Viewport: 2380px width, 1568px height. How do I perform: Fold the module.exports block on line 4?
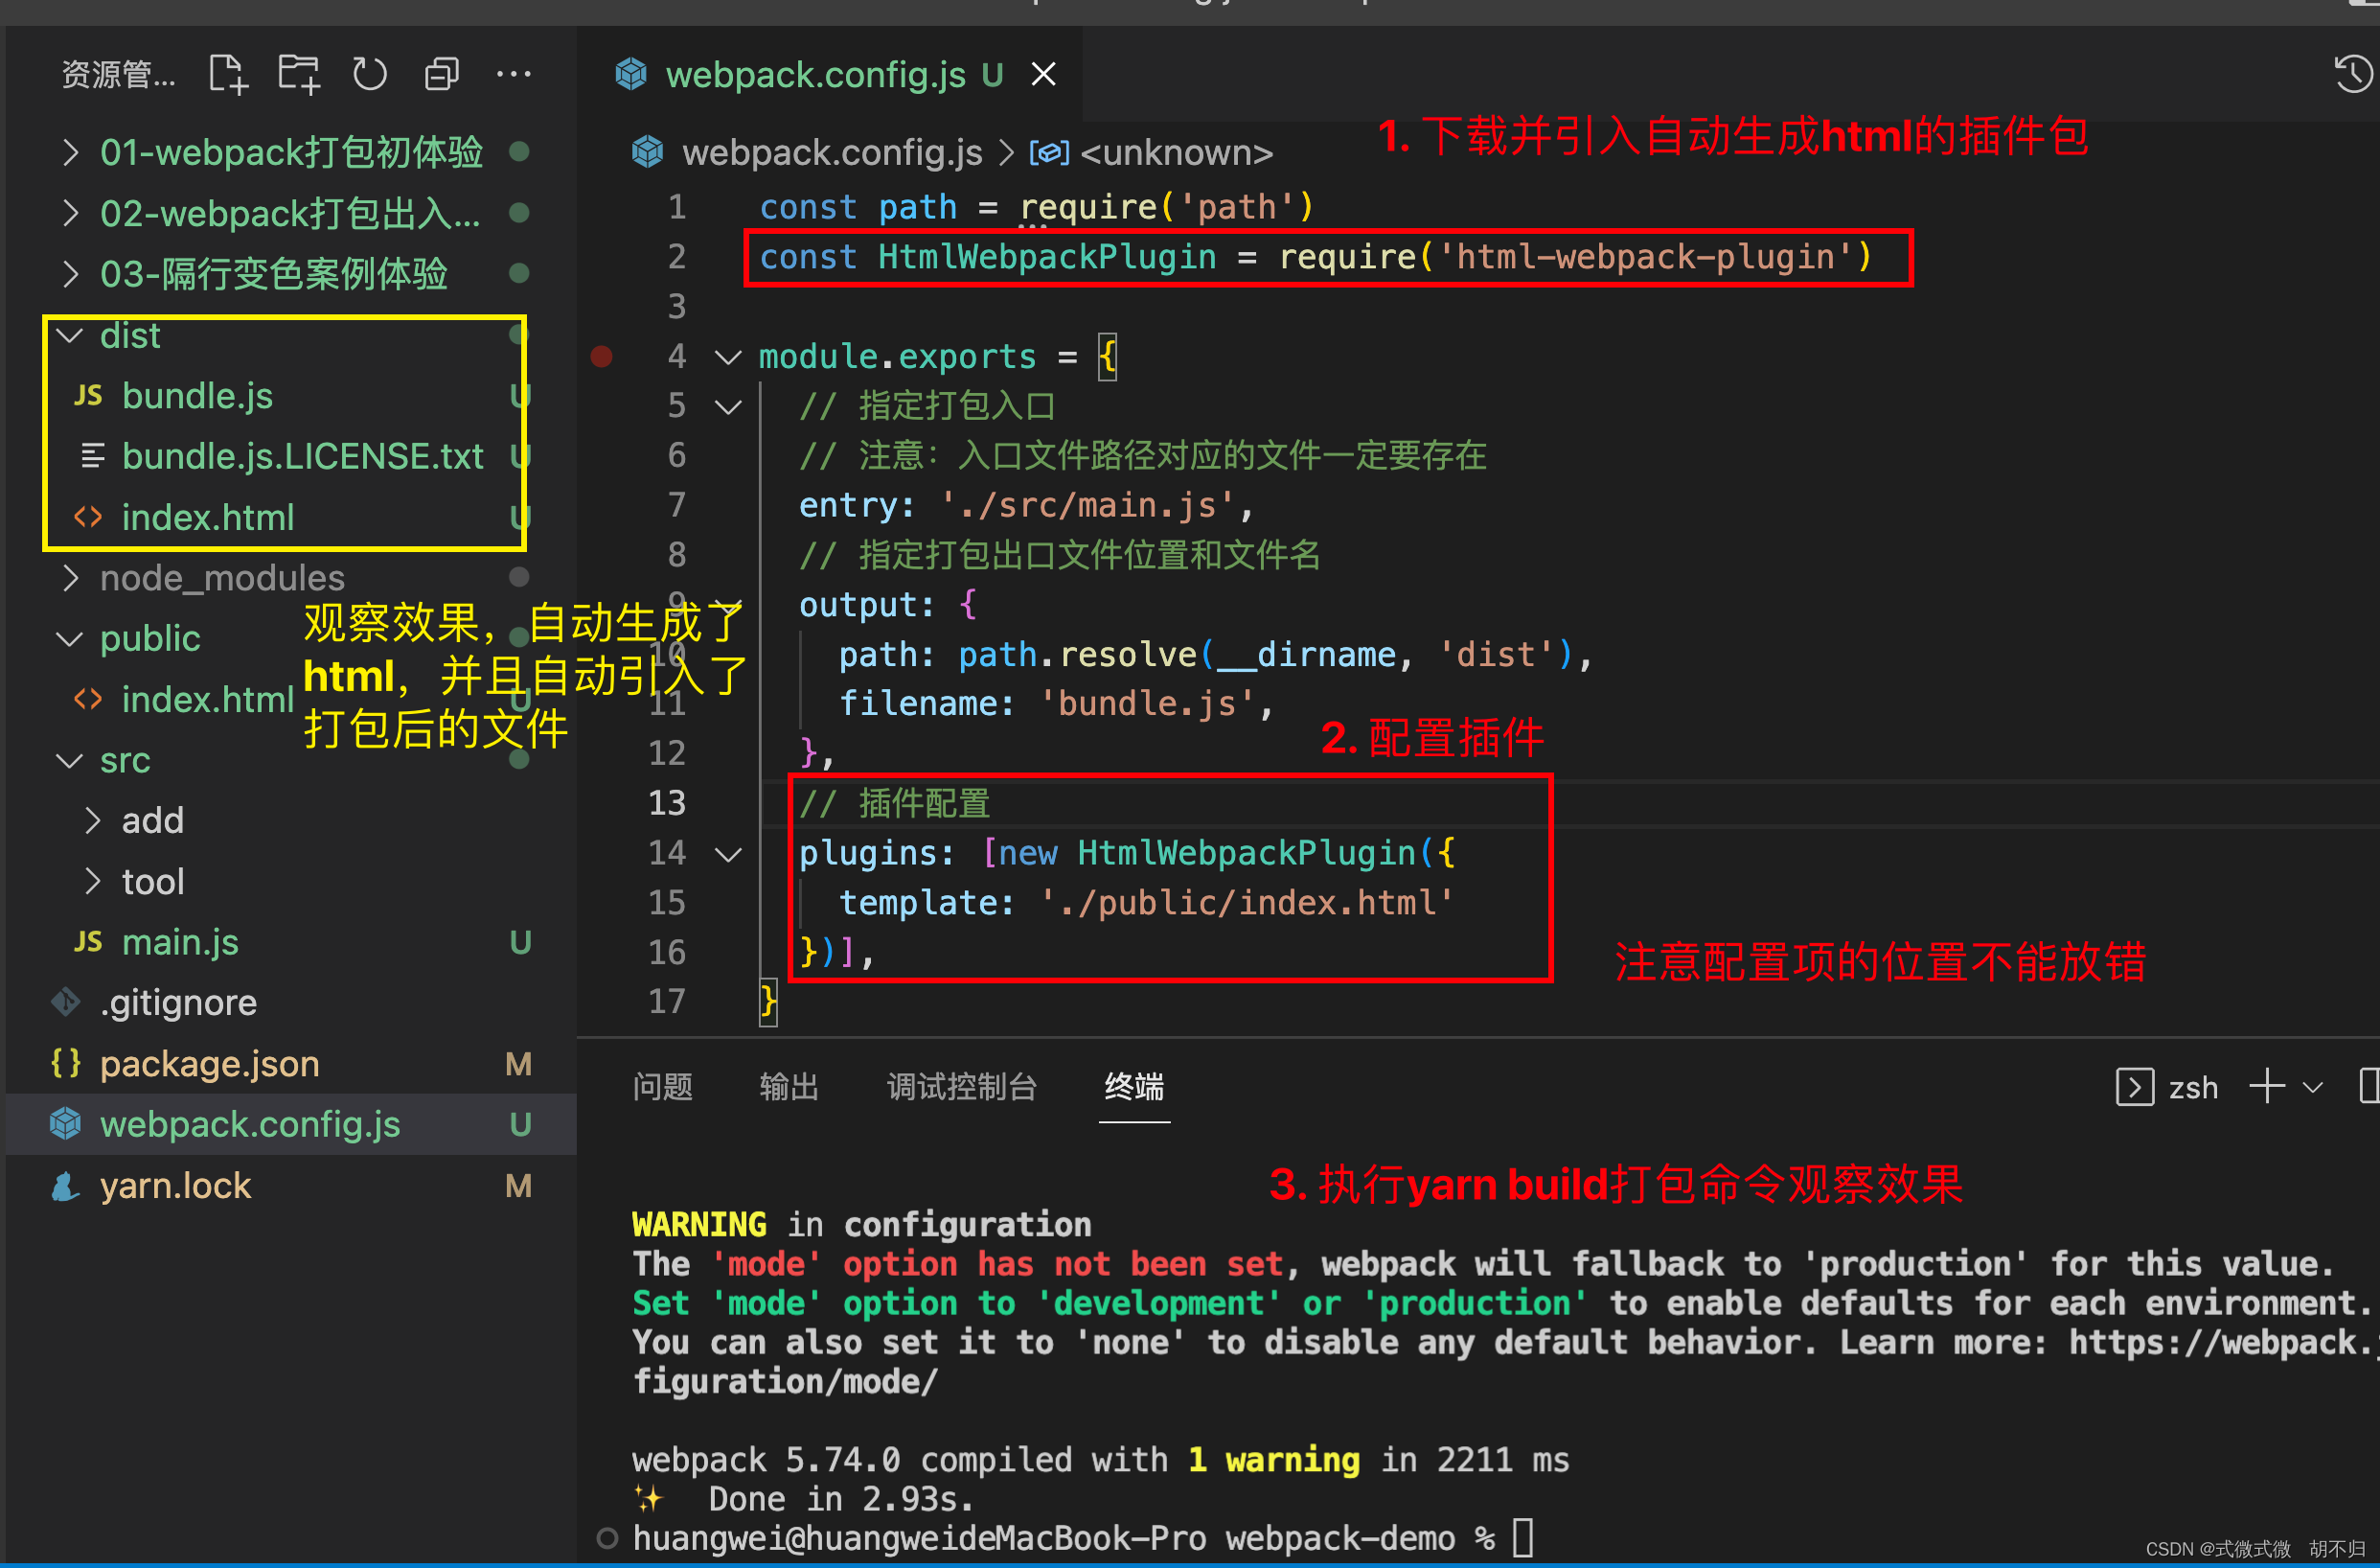(x=729, y=357)
